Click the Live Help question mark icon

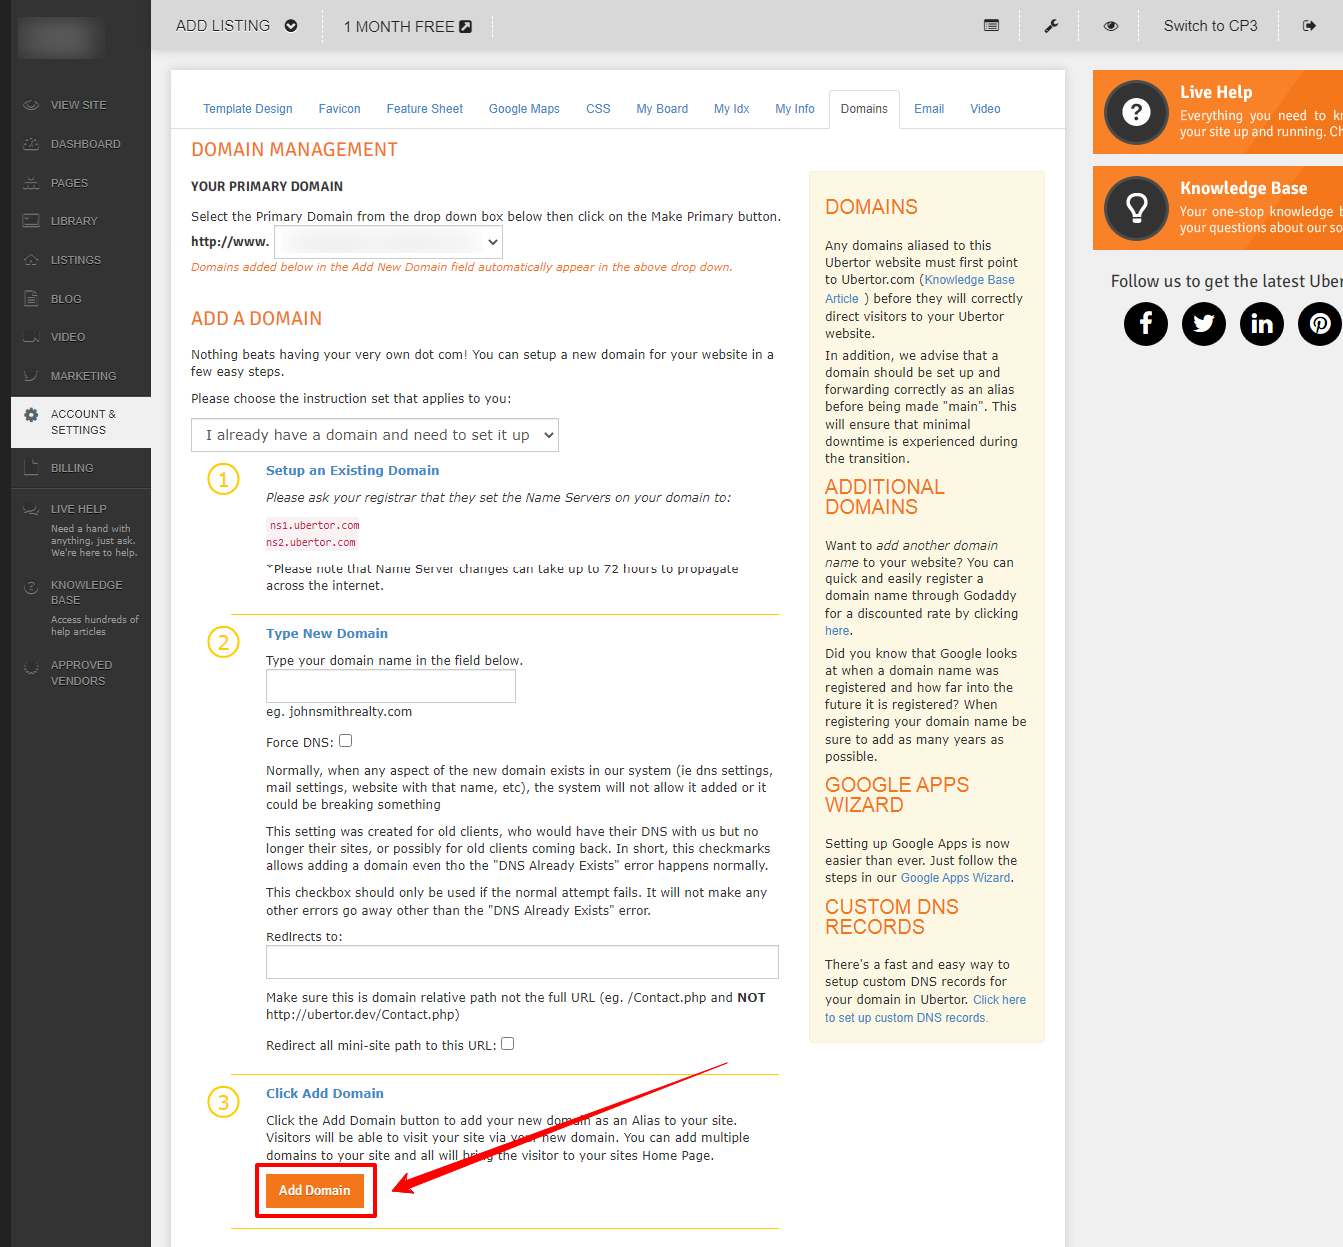click(1137, 112)
